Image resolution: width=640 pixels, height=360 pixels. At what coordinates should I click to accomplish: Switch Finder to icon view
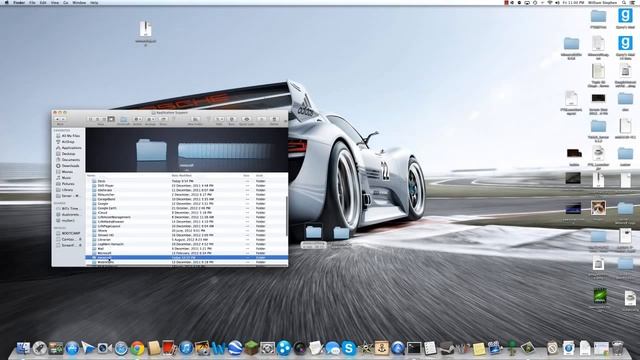(x=91, y=119)
